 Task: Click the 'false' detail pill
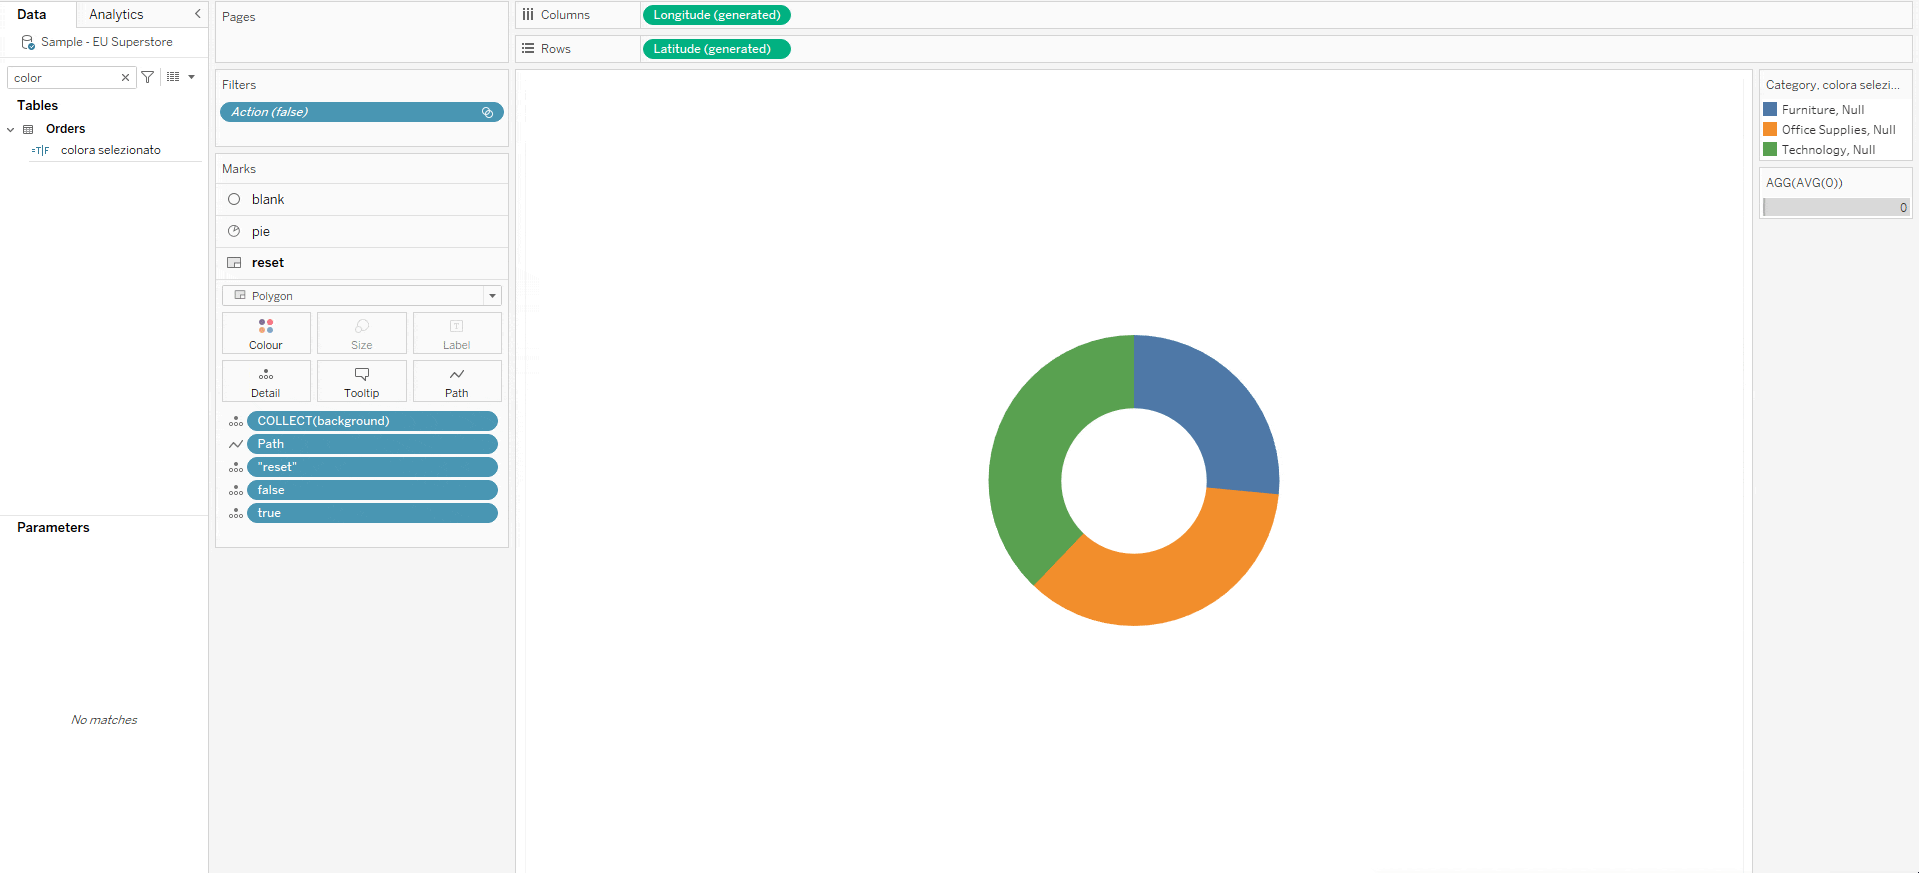point(372,490)
